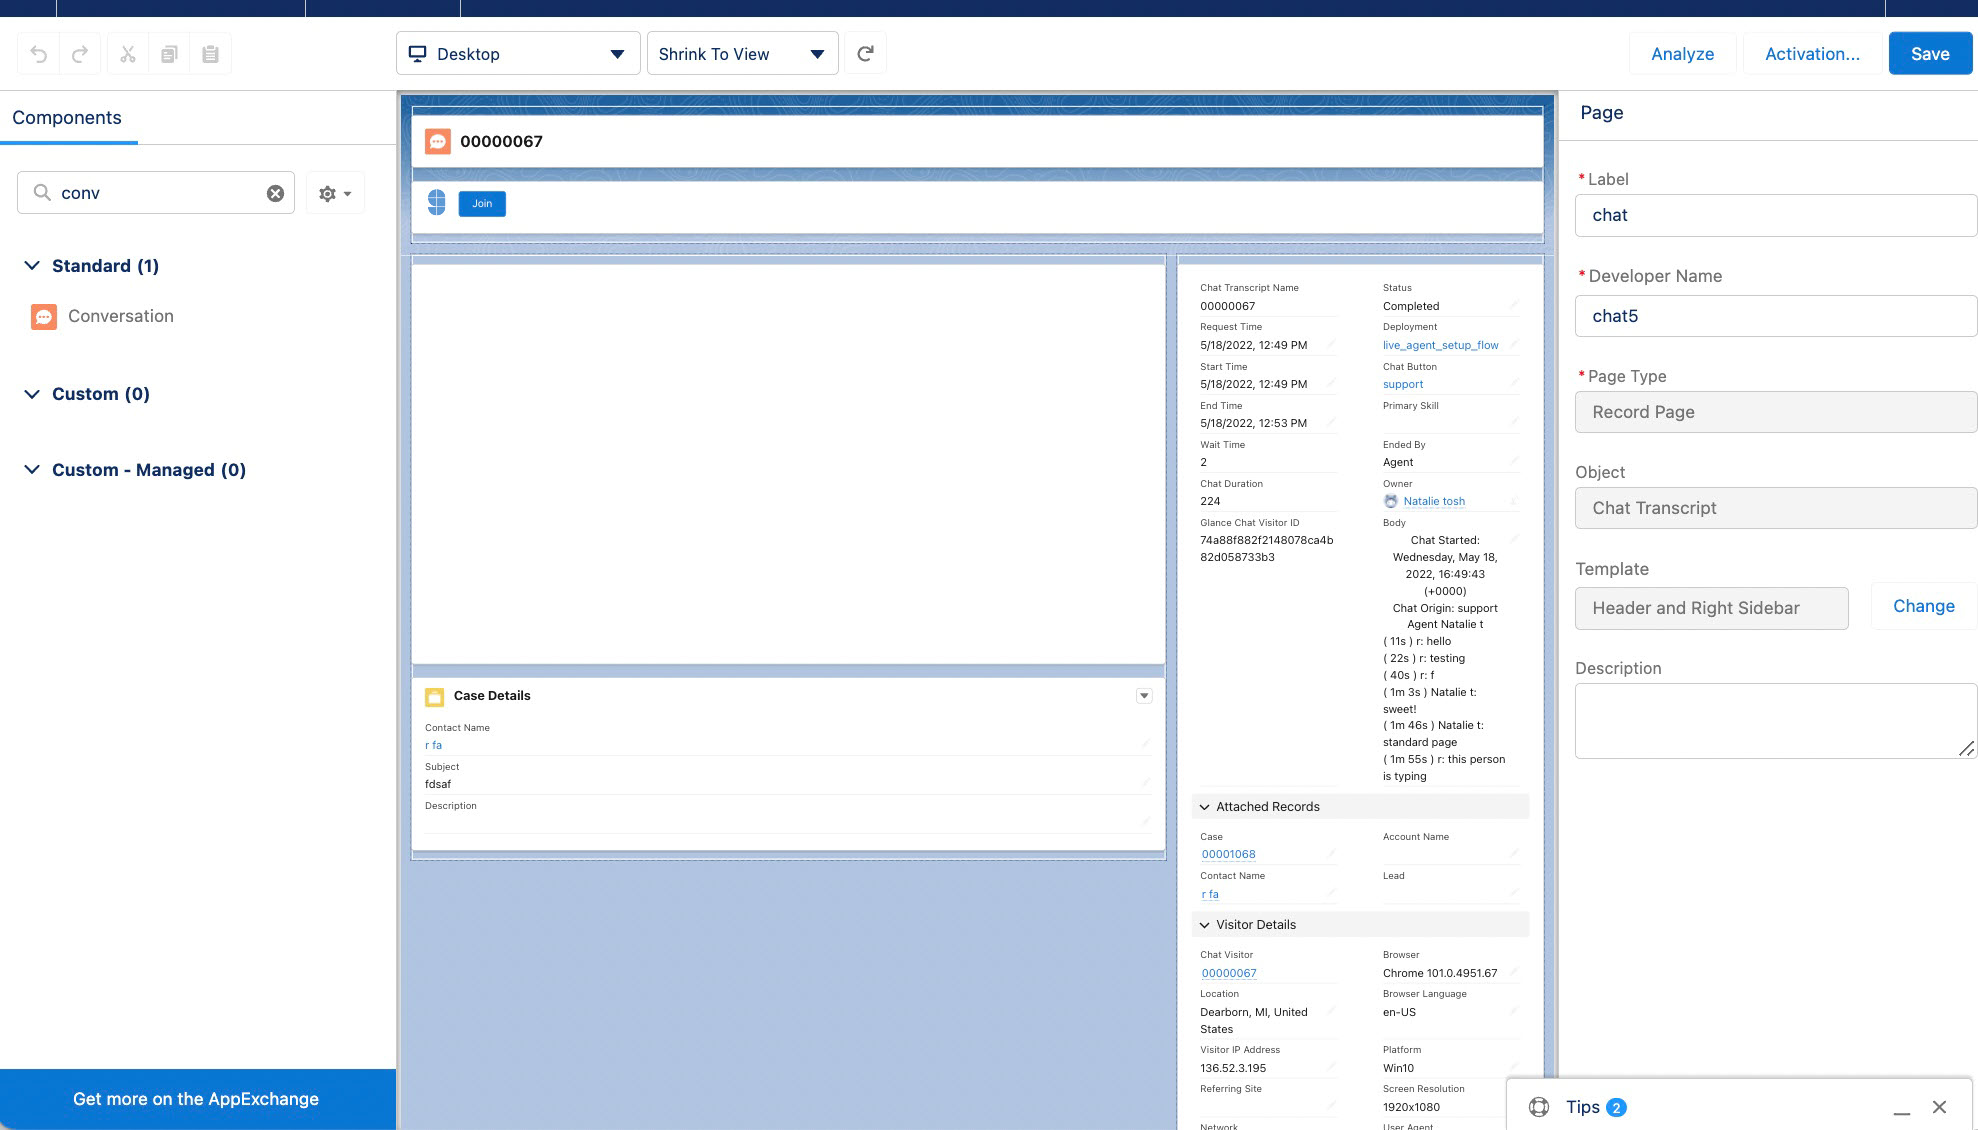Clear the component search text

click(275, 193)
